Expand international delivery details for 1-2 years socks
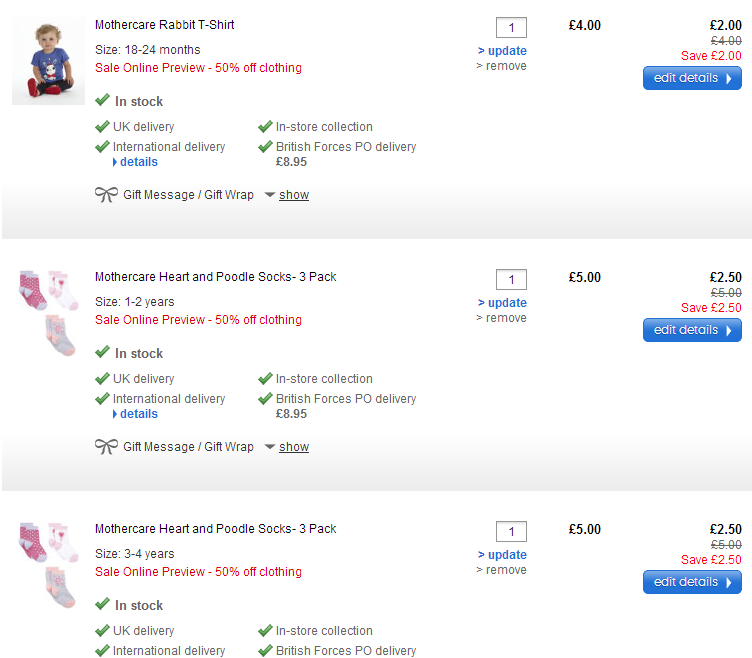Screen dimensions: 752x658 (138, 414)
